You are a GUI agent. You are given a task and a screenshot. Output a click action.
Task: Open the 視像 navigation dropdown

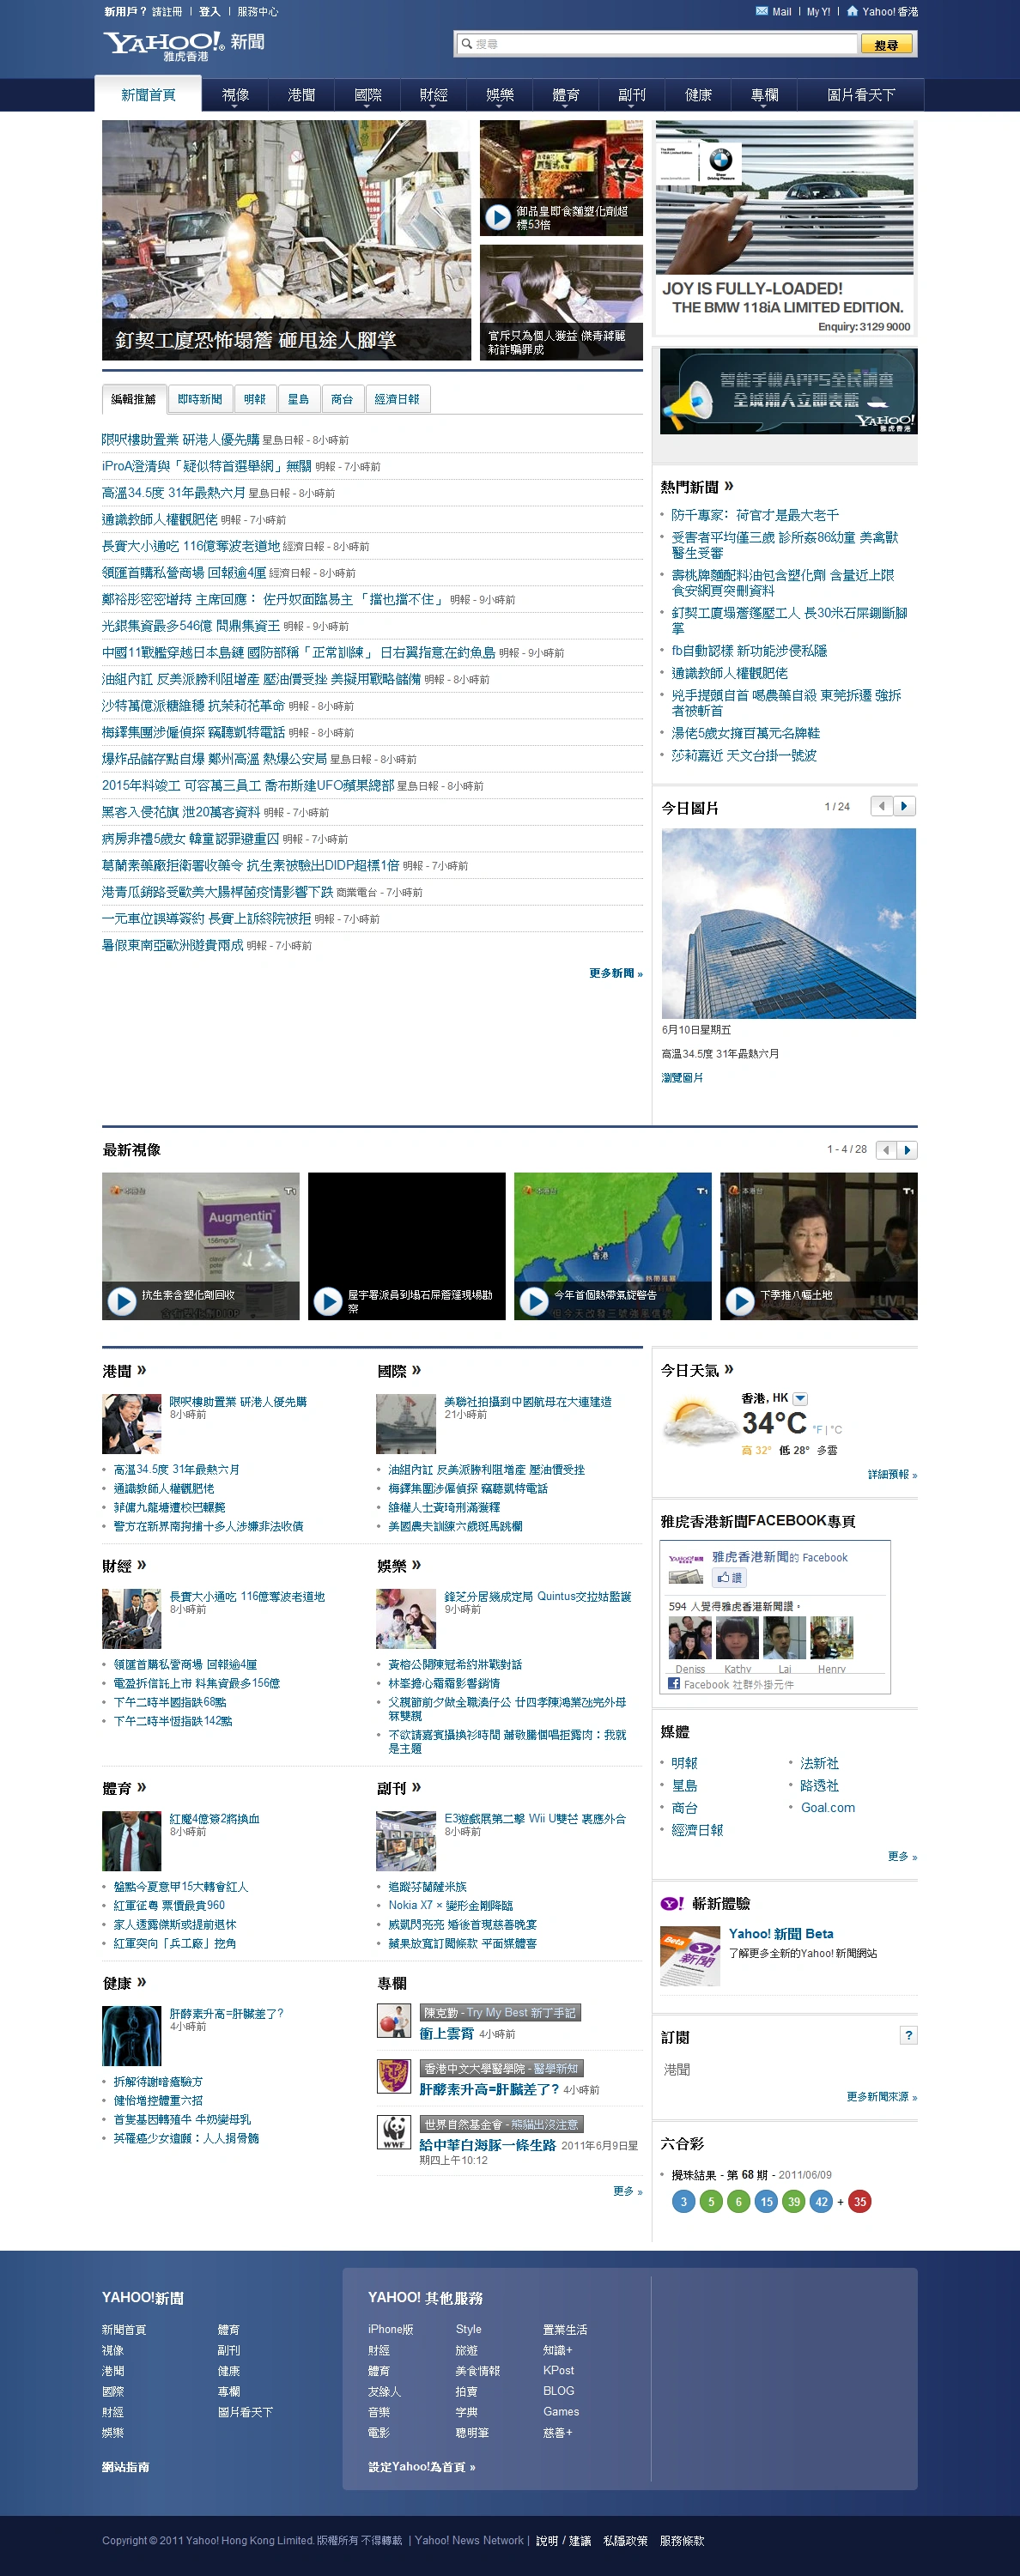[x=235, y=95]
